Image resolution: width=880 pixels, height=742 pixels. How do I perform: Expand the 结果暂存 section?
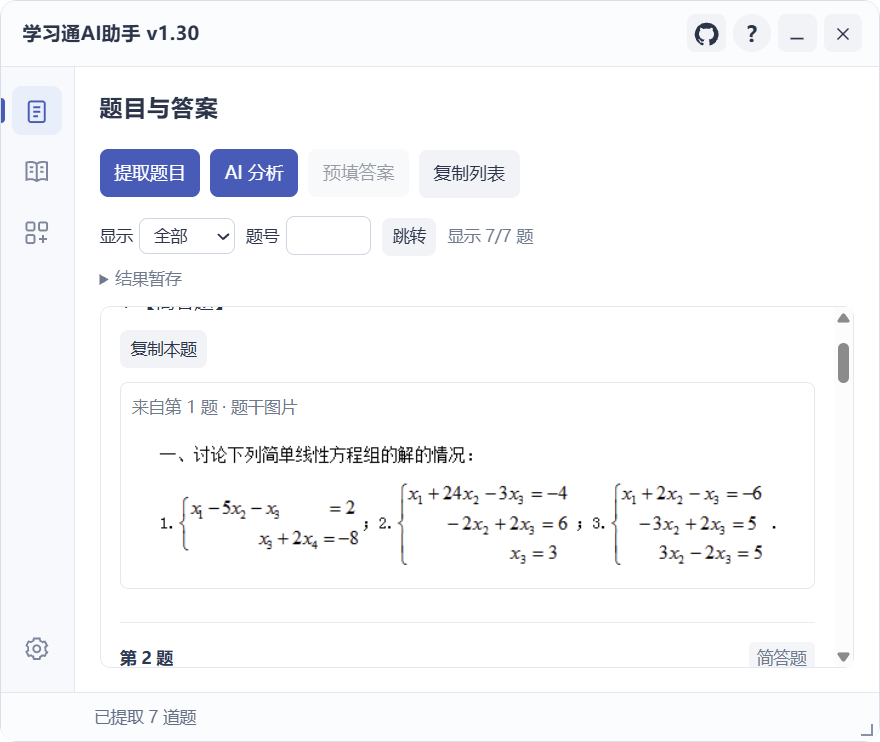click(141, 278)
